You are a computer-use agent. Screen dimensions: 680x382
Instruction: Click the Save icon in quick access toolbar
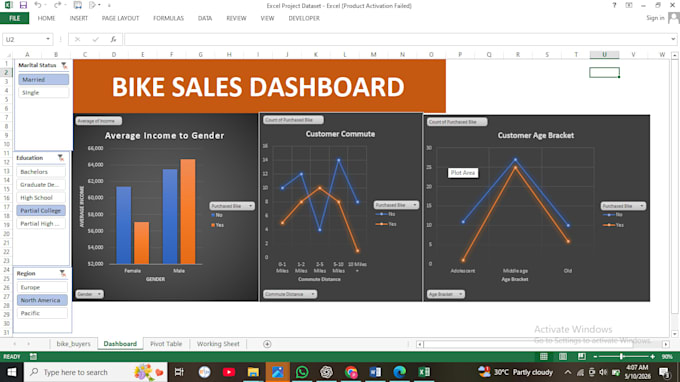click(23, 5)
